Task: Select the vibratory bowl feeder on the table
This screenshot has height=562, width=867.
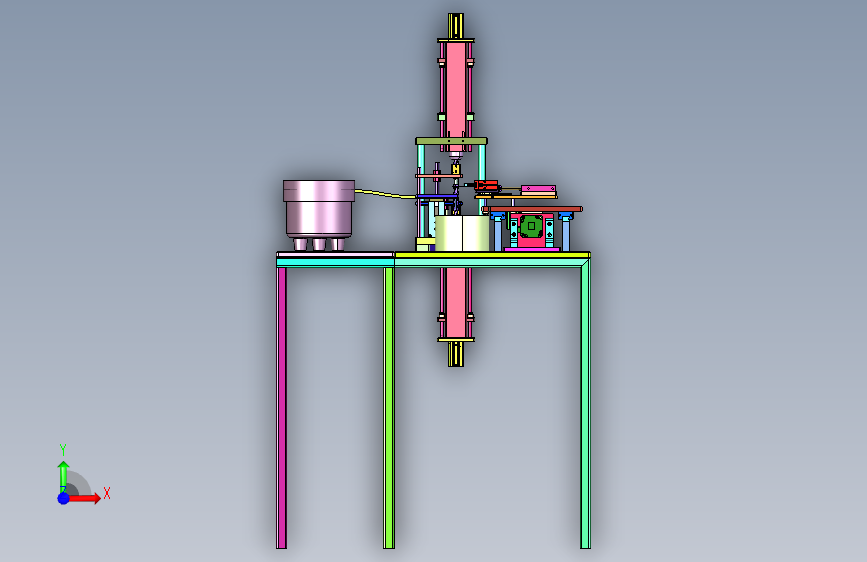Action: [319, 215]
